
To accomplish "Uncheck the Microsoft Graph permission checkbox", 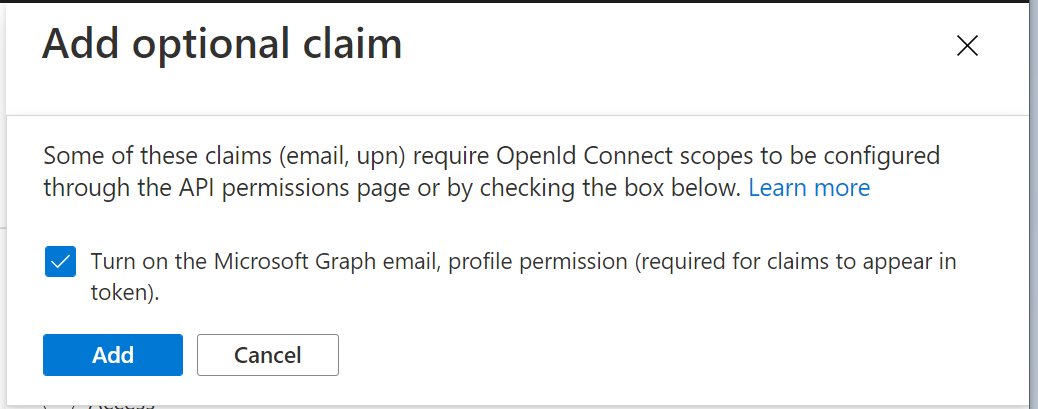I will (59, 263).
